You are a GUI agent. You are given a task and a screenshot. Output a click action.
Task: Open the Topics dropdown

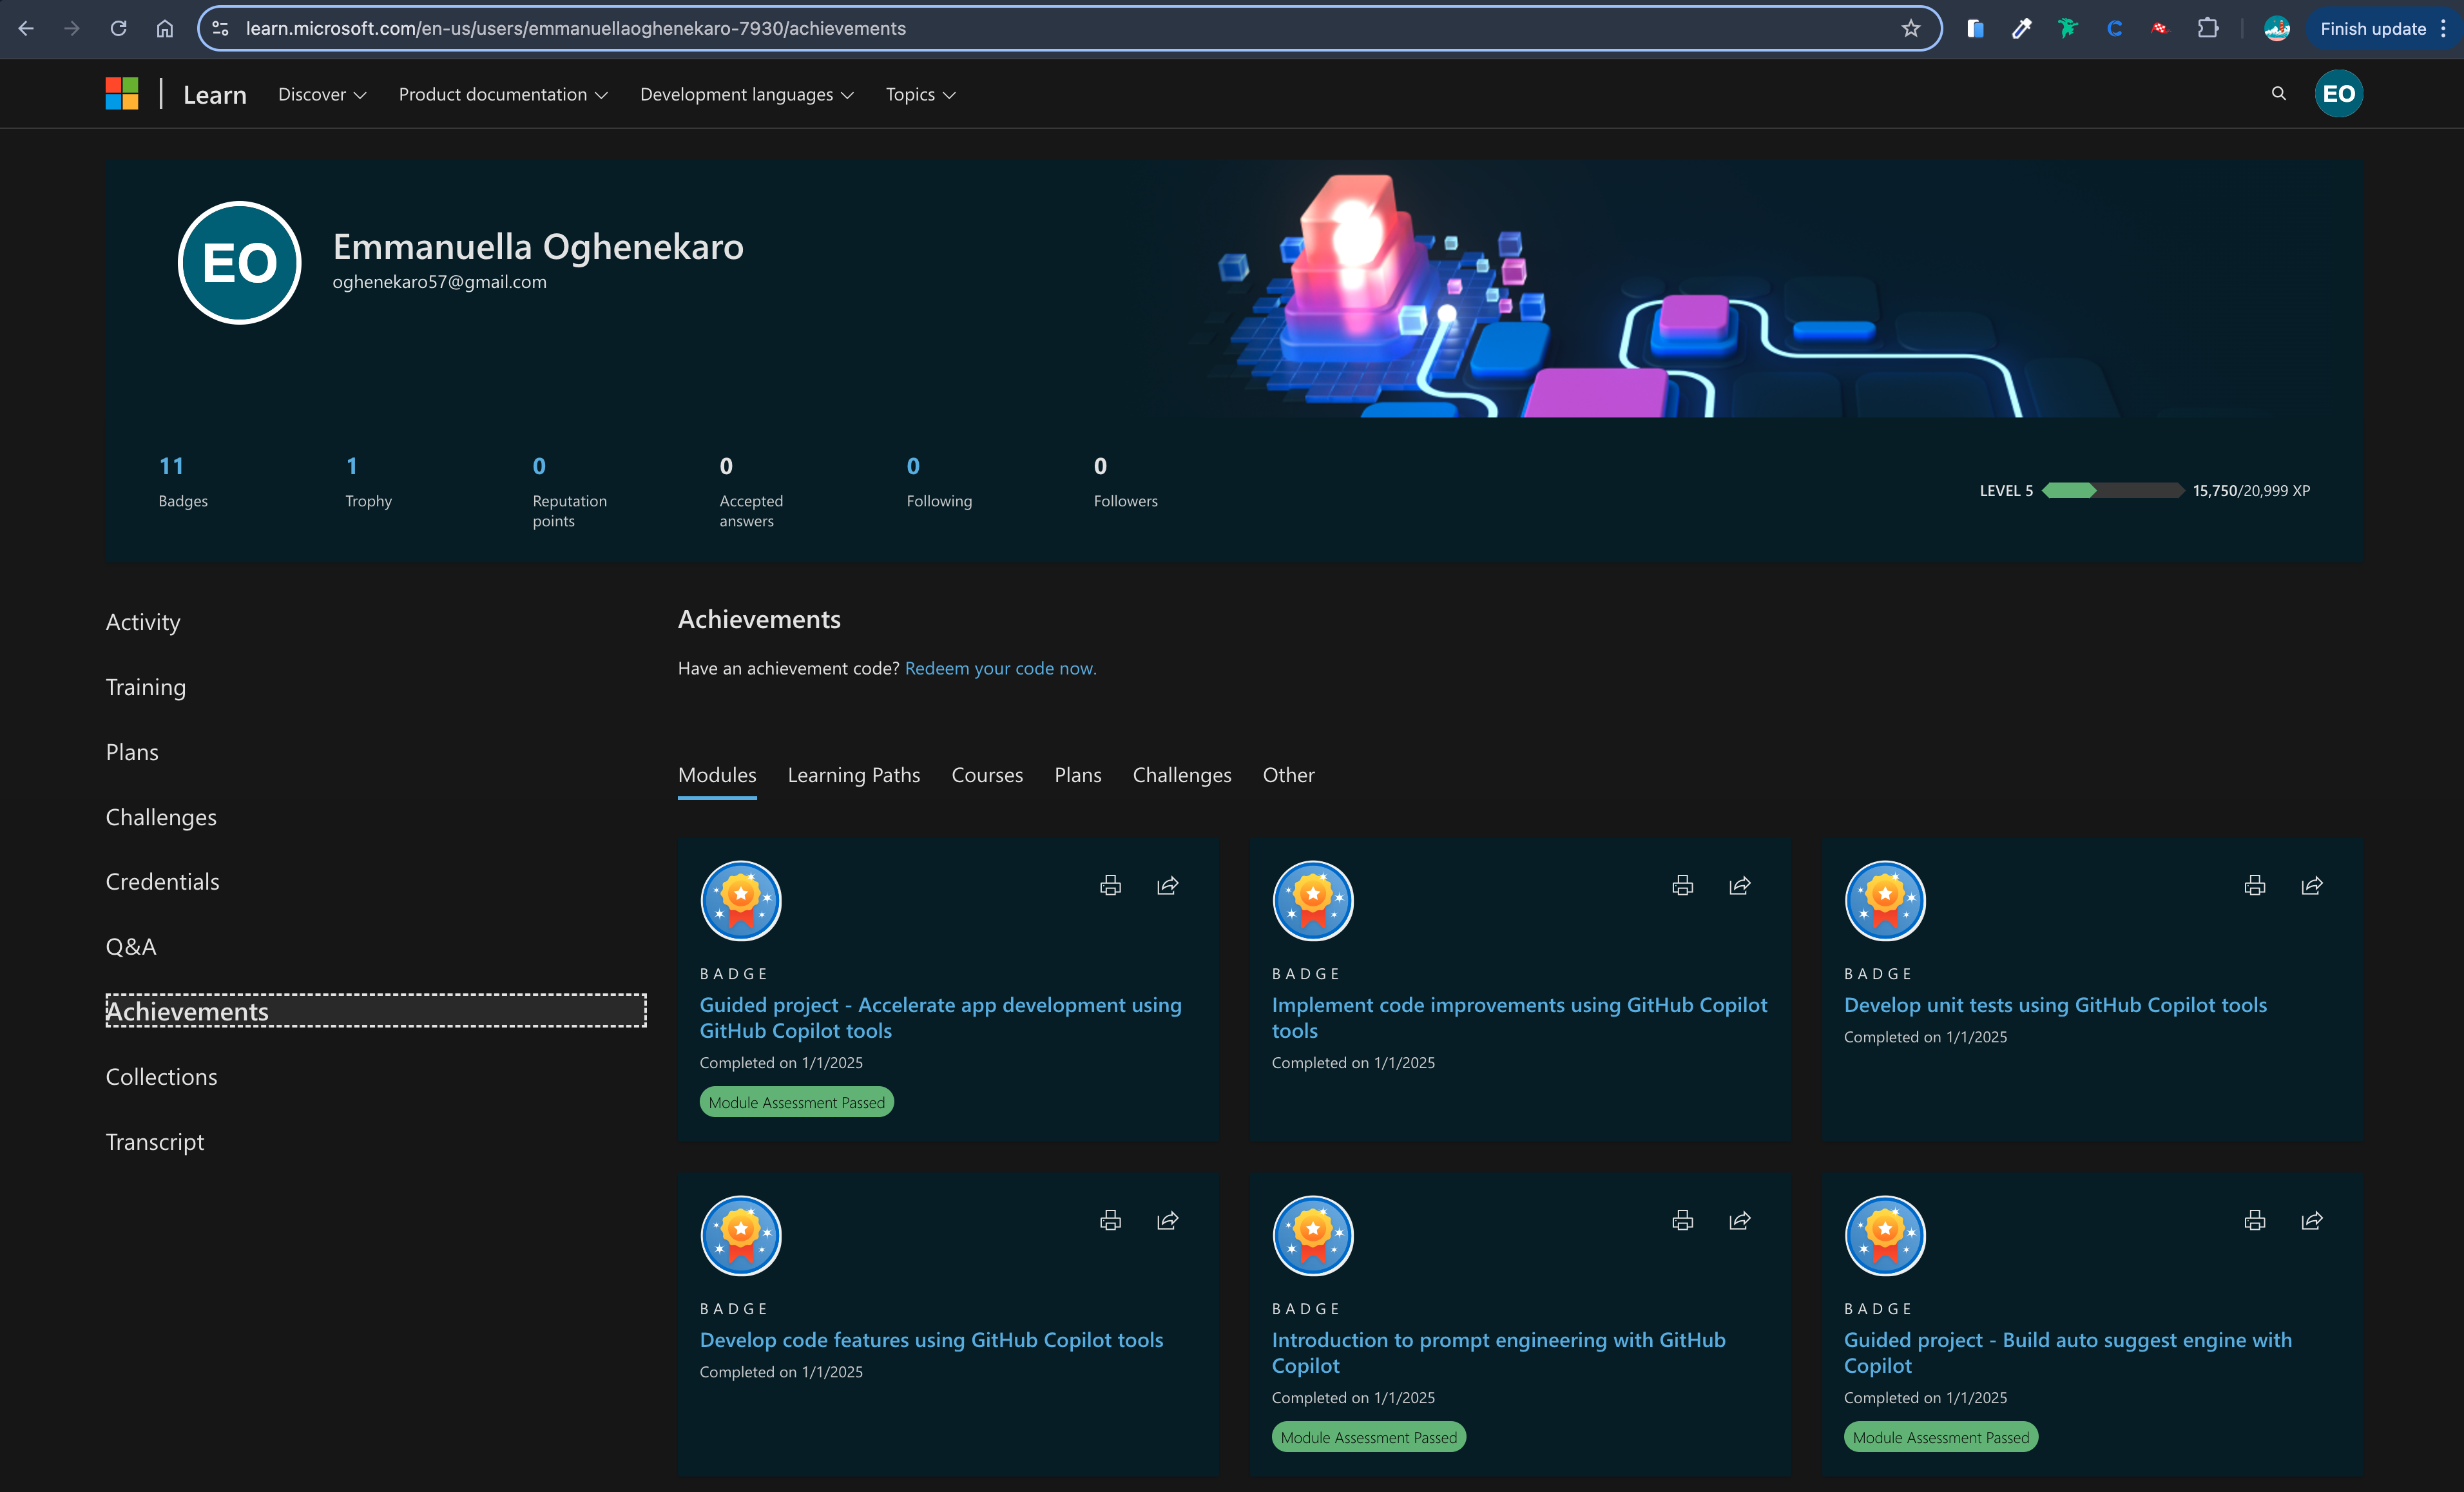[920, 94]
